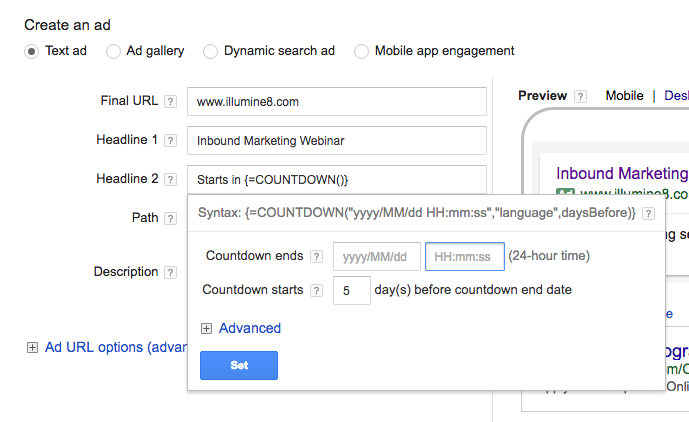The image size is (689, 422).
Task: Click the "Create an ad" heading
Action: [67, 25]
